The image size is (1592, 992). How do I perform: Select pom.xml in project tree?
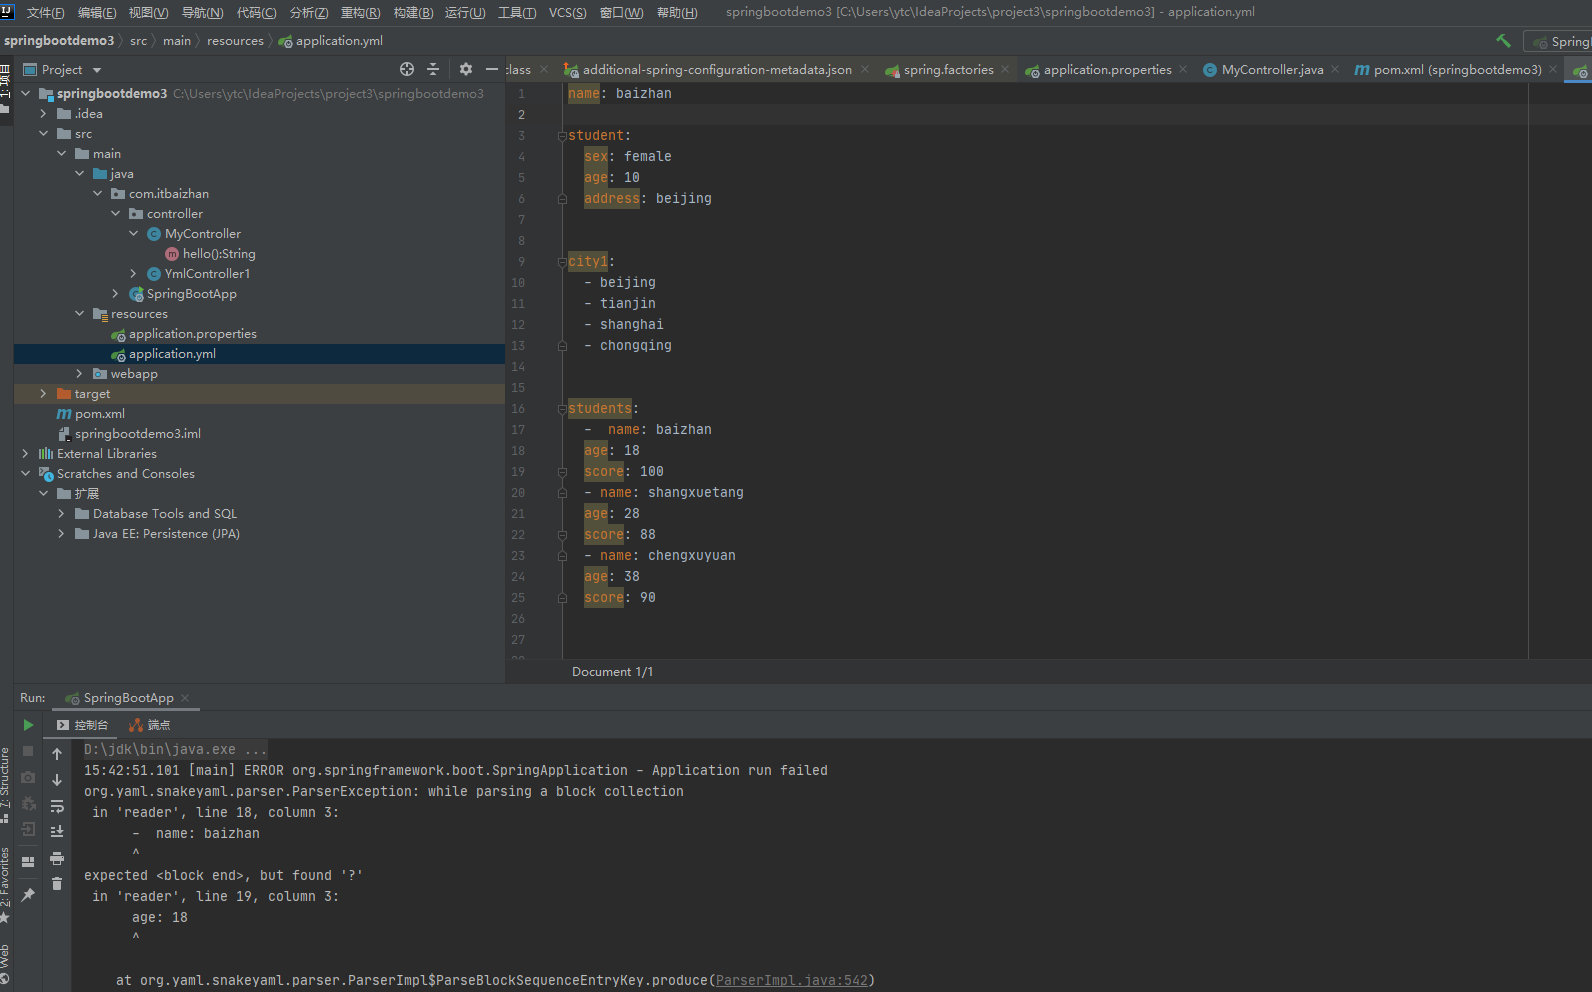pos(99,414)
